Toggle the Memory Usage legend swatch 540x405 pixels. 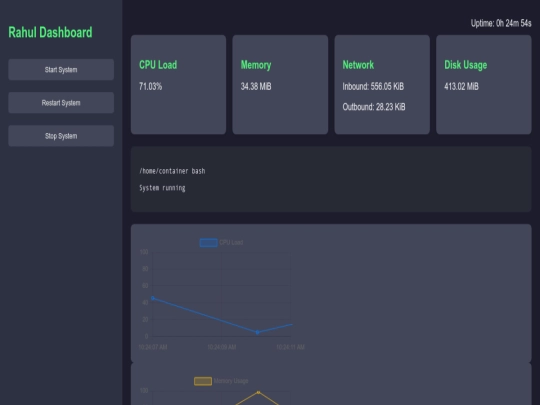203,381
